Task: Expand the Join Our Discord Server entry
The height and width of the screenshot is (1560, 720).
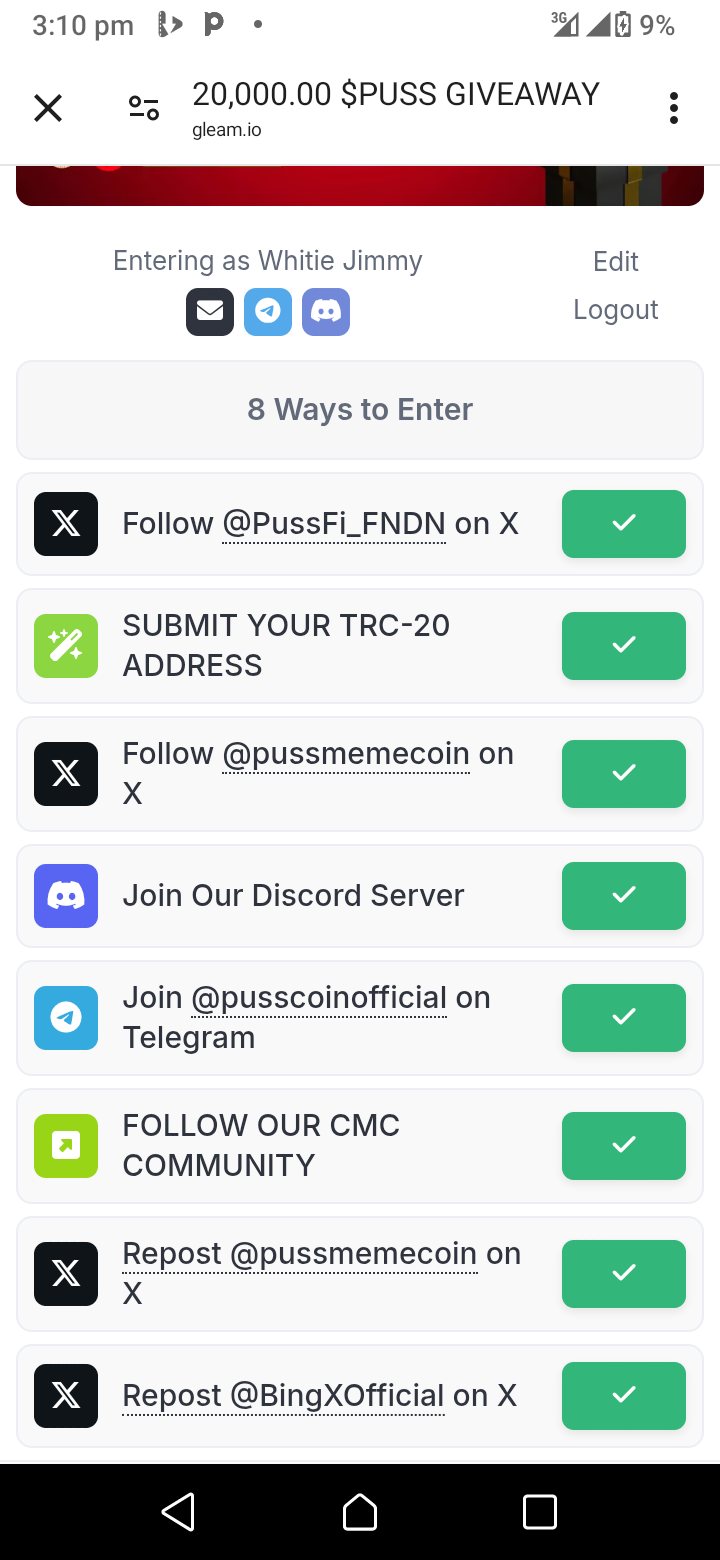Action: click(x=360, y=896)
